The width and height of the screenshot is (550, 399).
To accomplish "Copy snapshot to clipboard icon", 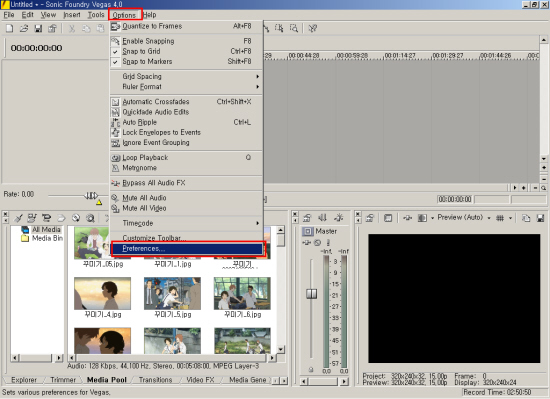I will 526,218.
